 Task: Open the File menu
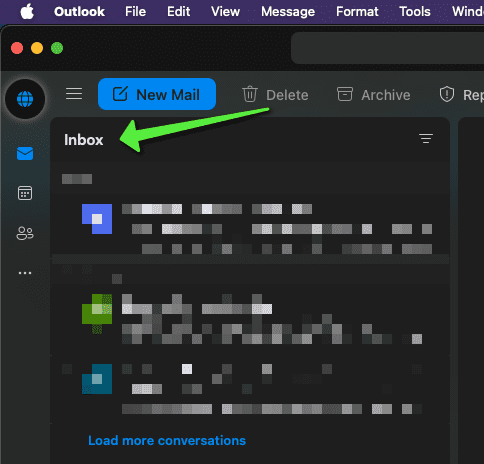click(135, 12)
